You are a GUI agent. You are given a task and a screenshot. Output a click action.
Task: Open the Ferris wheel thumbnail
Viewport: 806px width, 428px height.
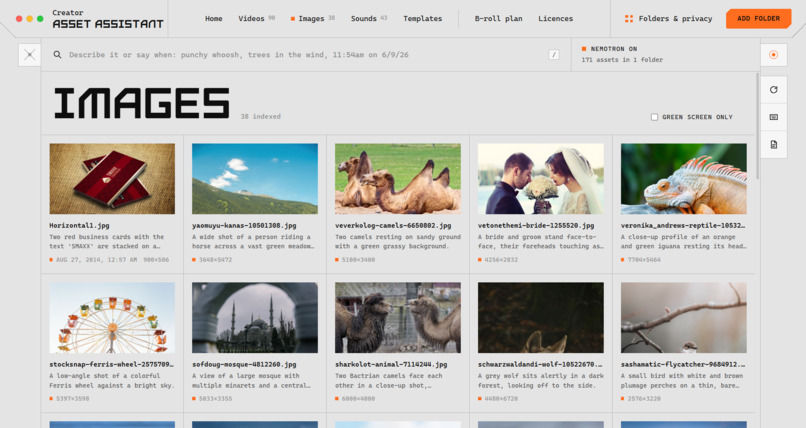click(x=112, y=317)
